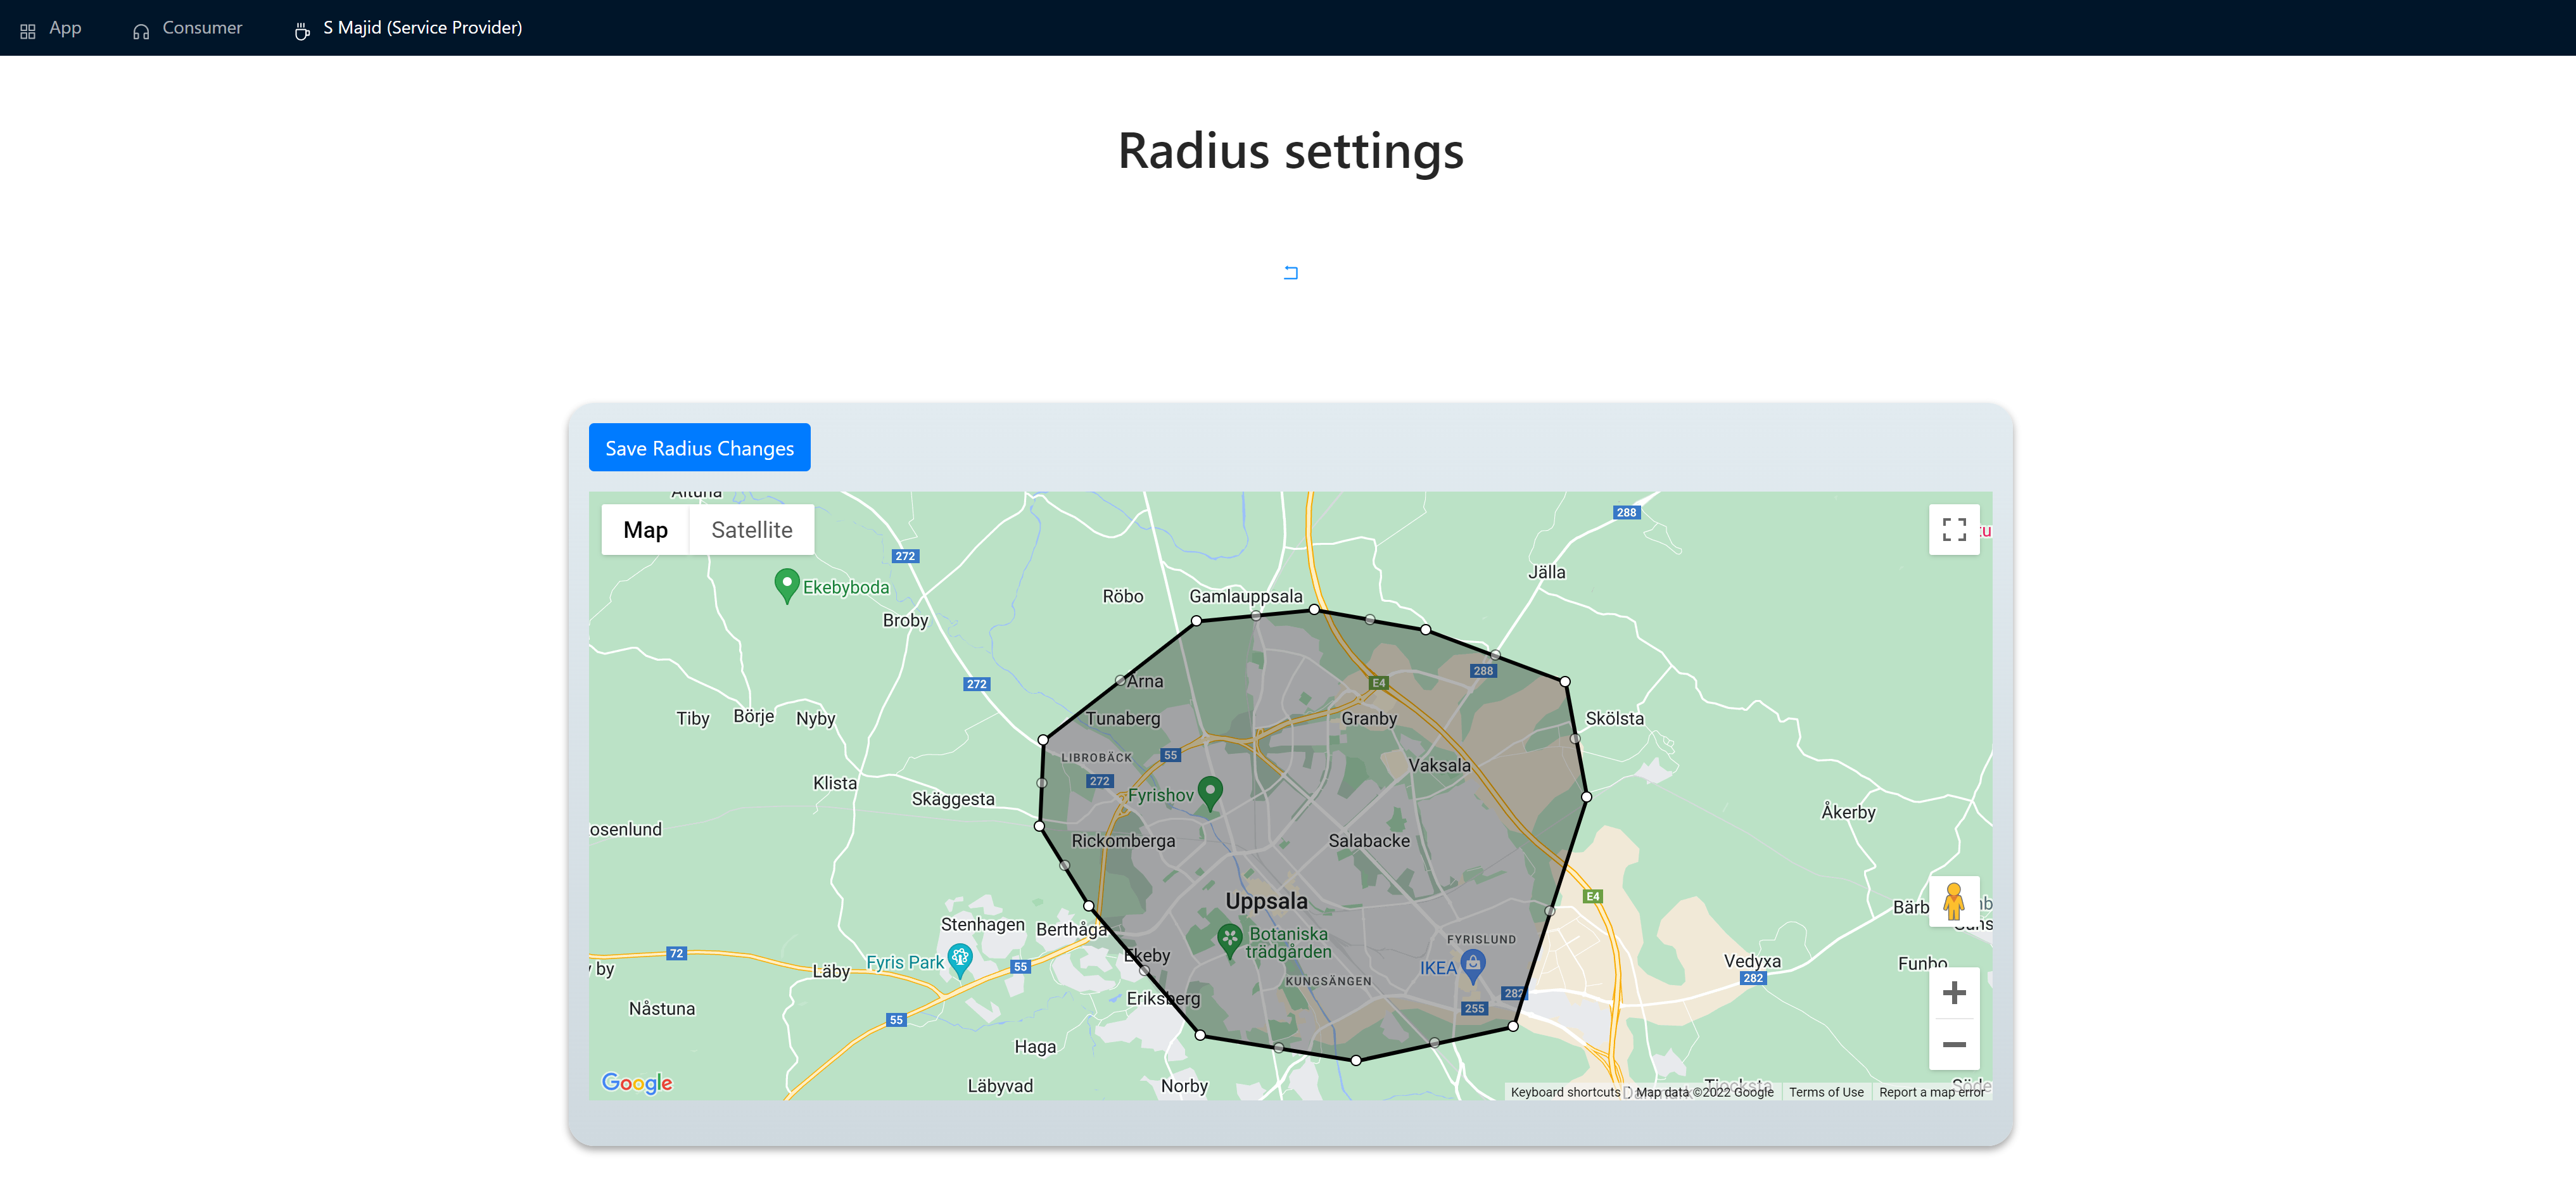
Task: Click the KUNGSÄNGEN label on map
Action: pos(1328,981)
